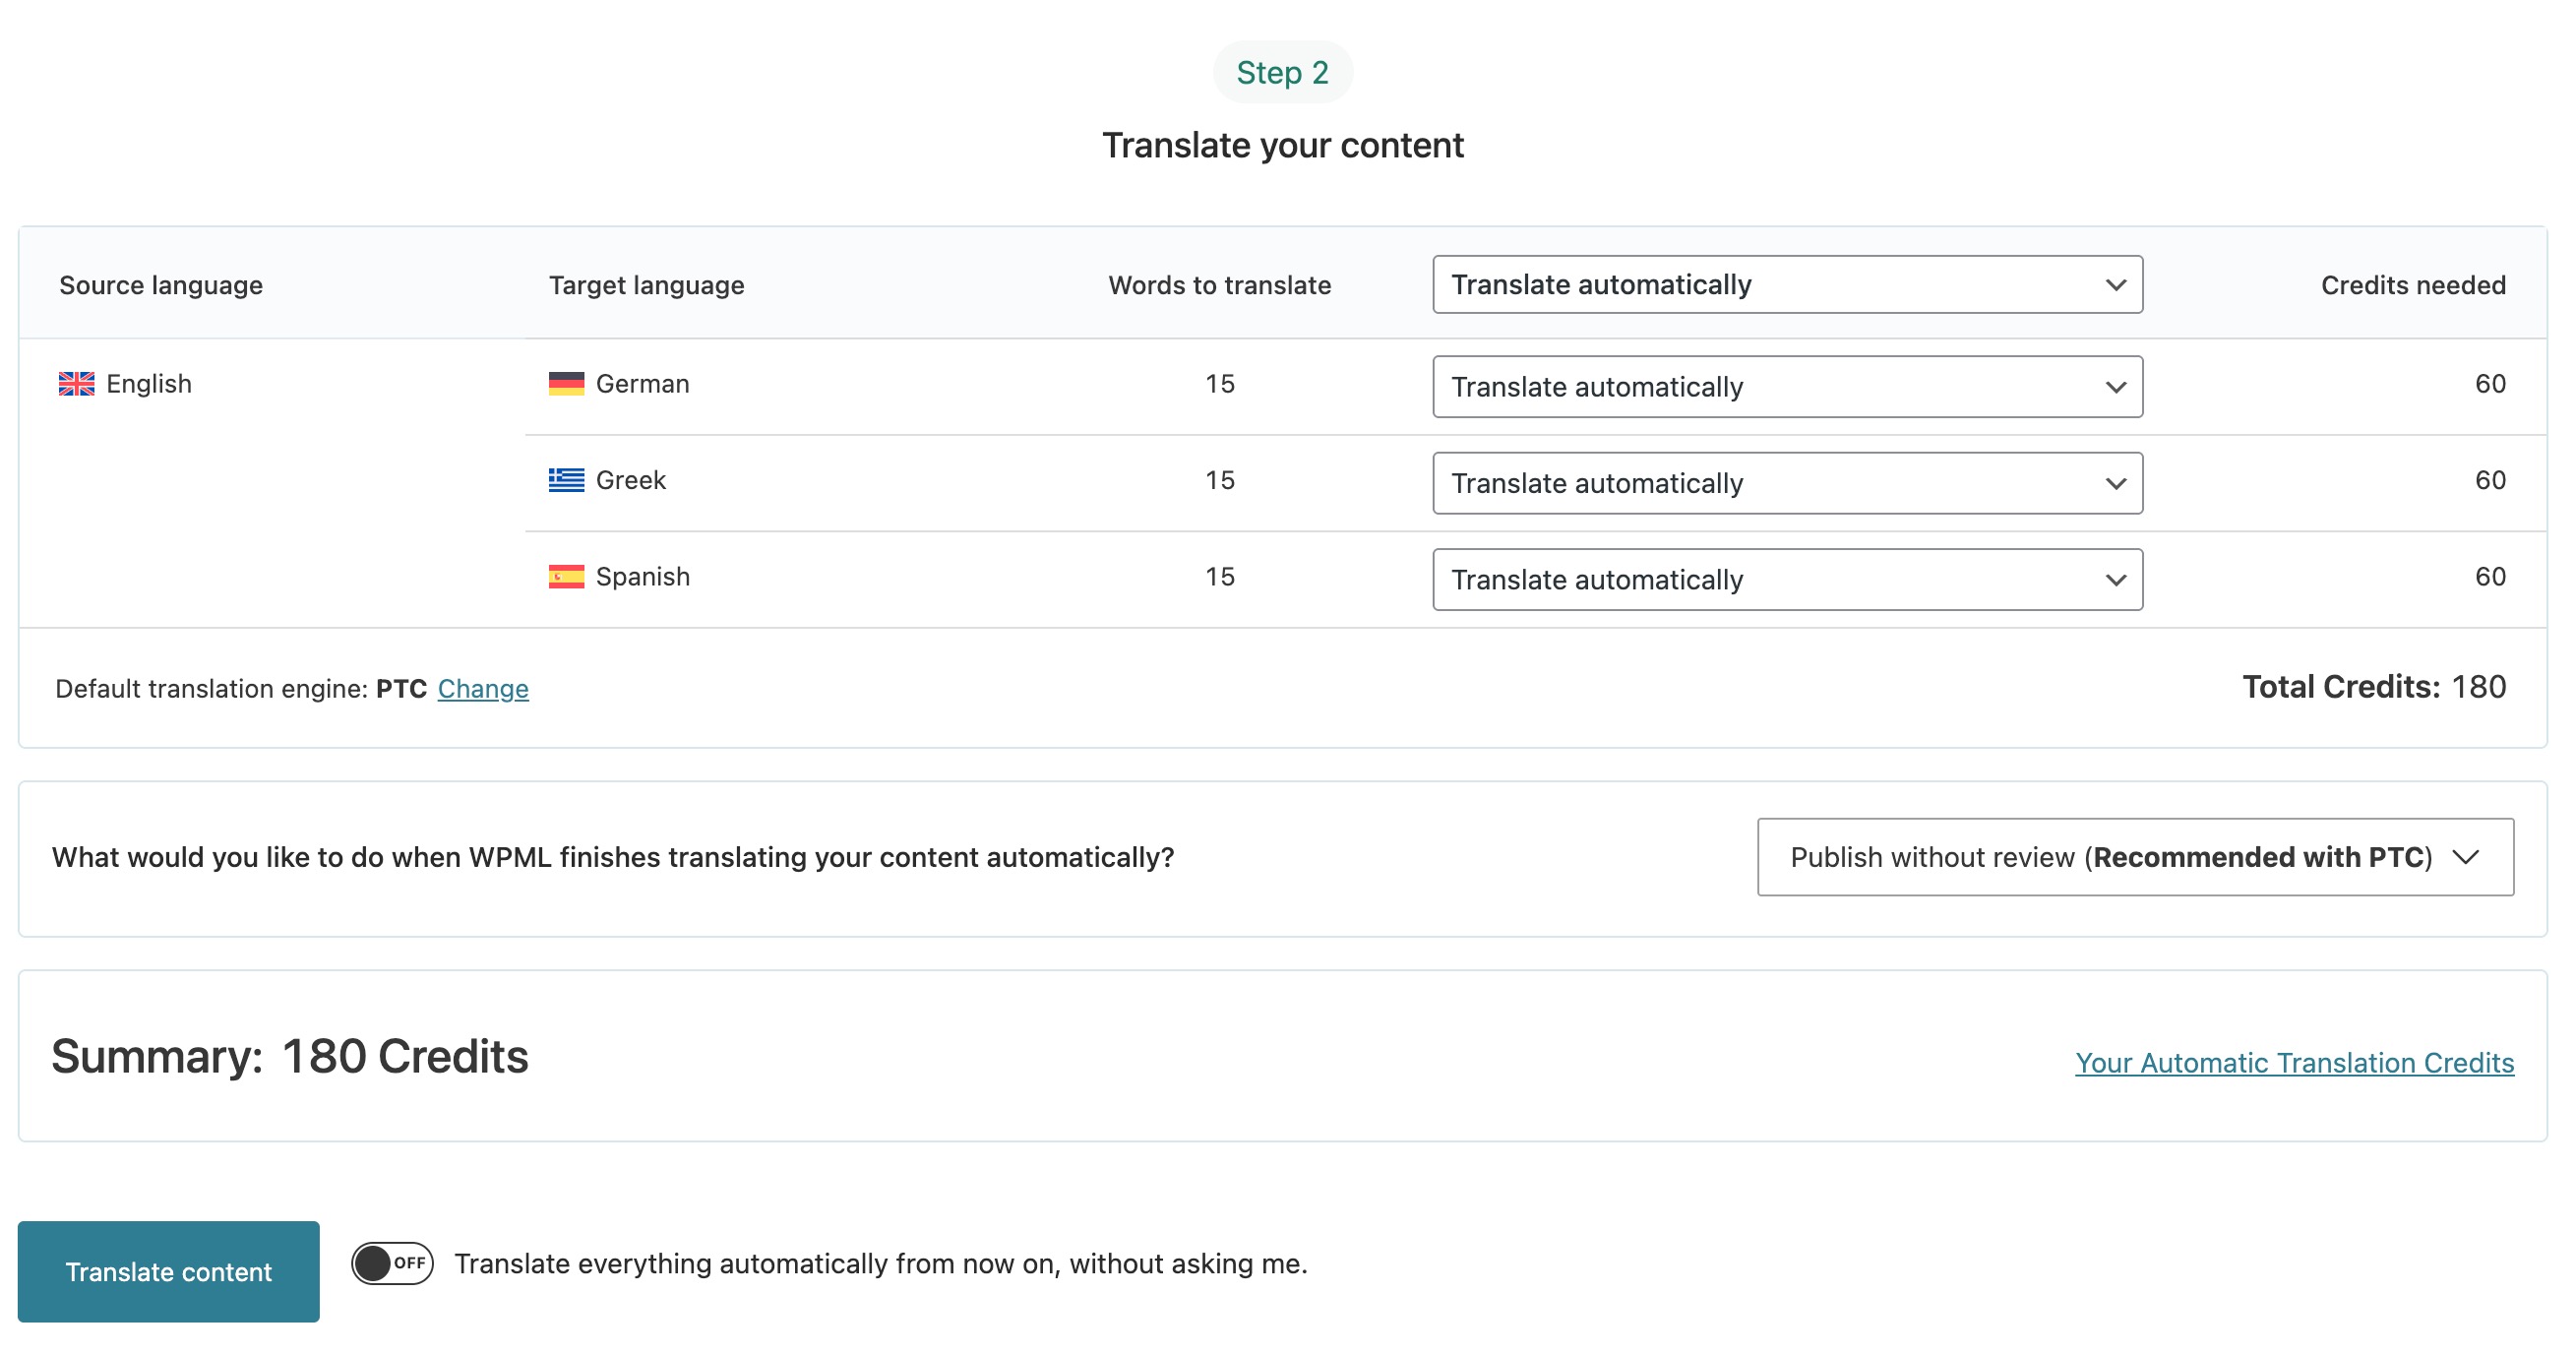
Task: Click the Target language column header
Action: tap(646, 286)
